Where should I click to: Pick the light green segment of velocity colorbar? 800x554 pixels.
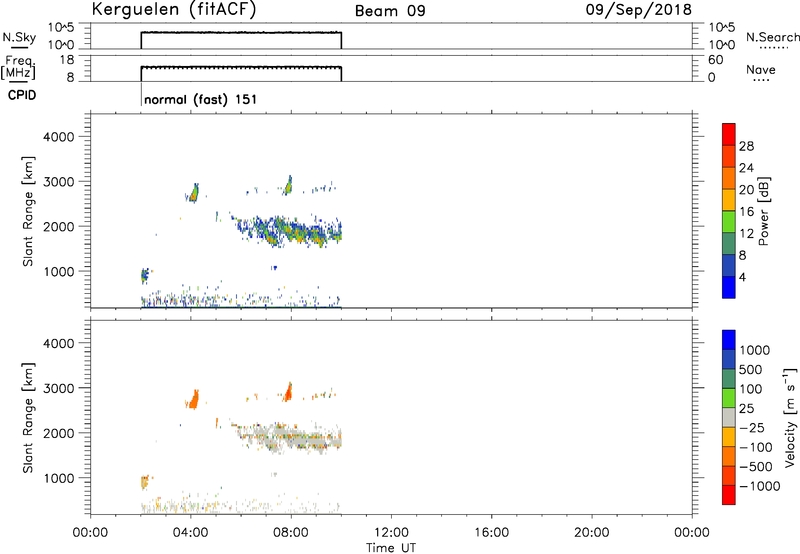tap(729, 398)
